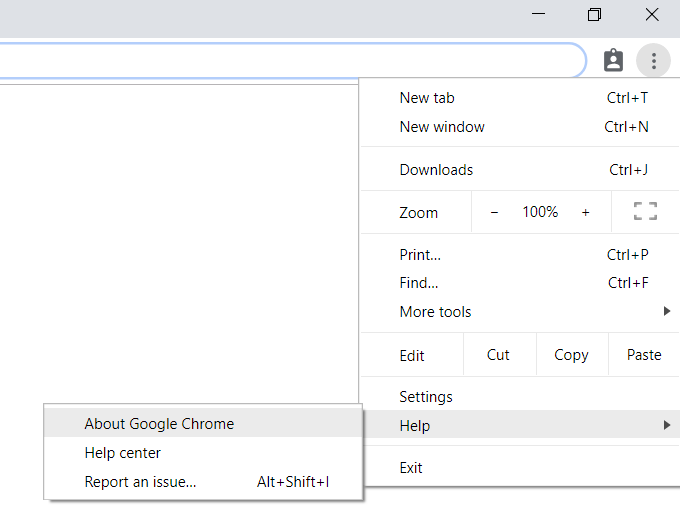Increase zoom with the plus button

[585, 212]
